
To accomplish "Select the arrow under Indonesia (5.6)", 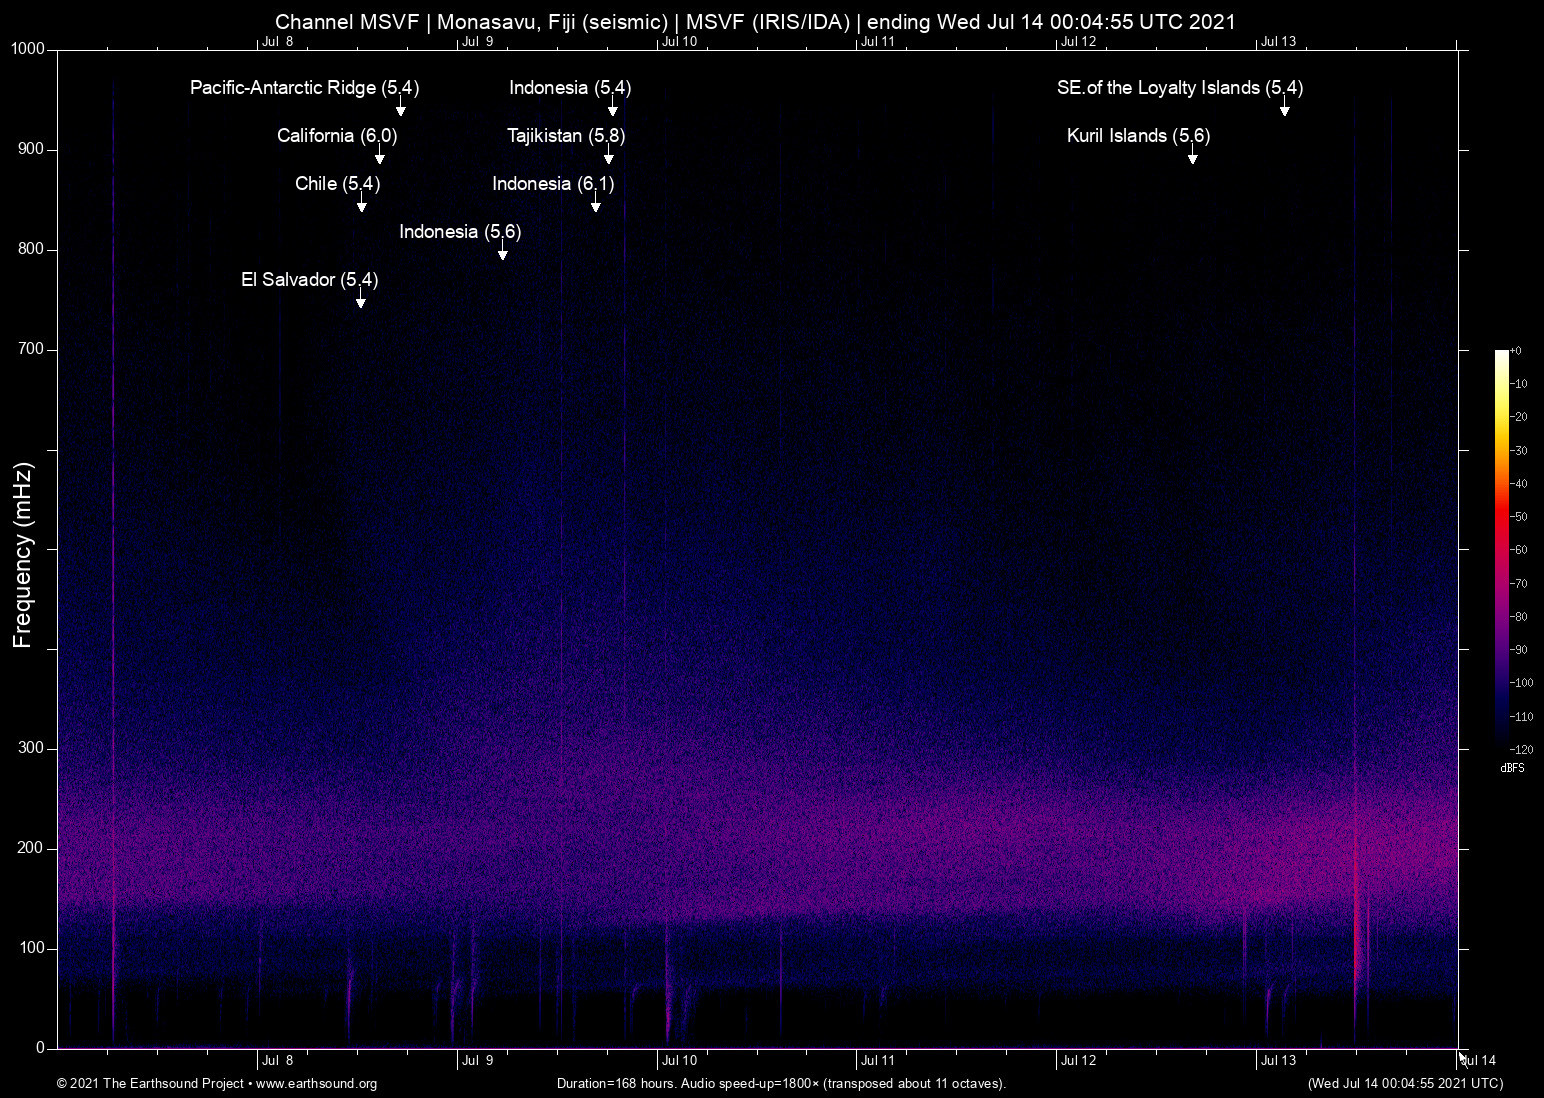I will [x=503, y=251].
